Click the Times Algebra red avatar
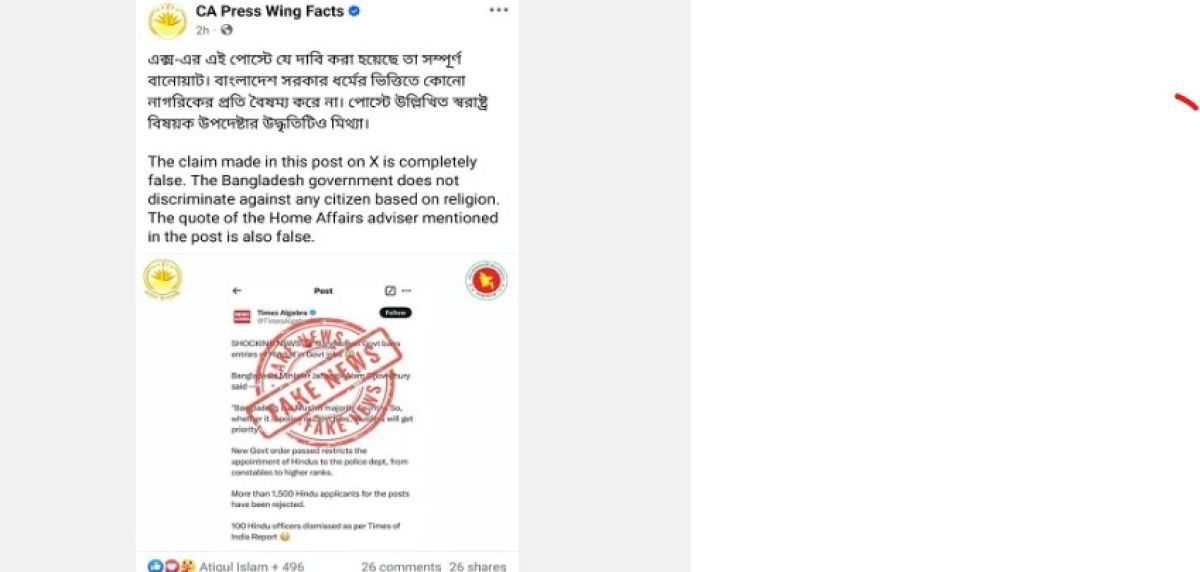 click(x=241, y=316)
